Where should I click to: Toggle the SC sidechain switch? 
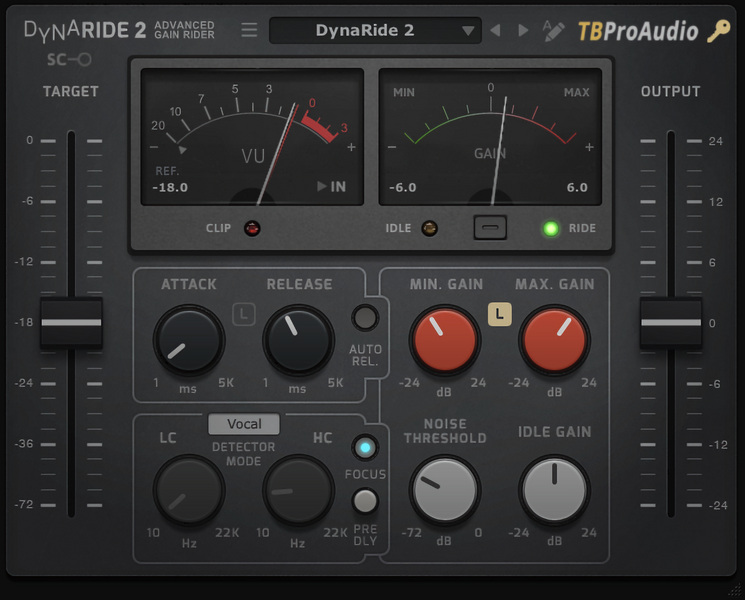[x=69, y=60]
